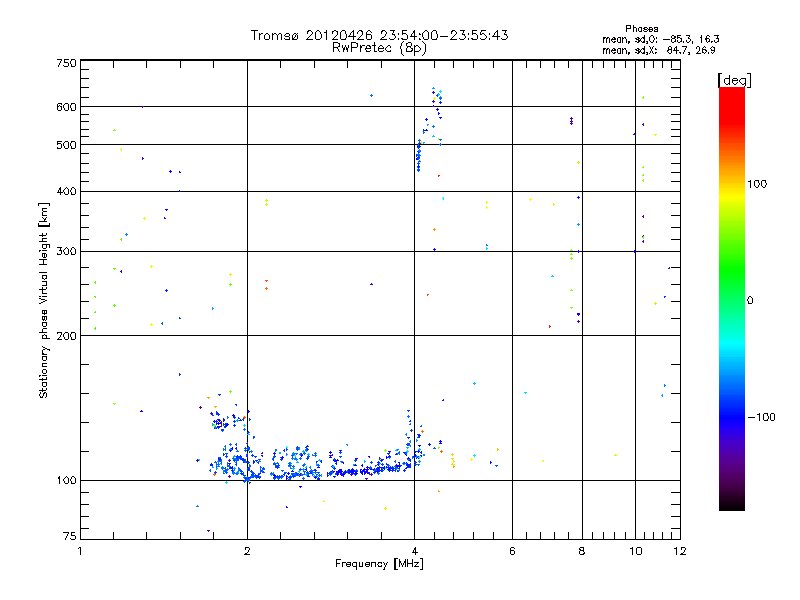Click the "Phases" header text
This screenshot has width=800, height=600.
pos(641,29)
